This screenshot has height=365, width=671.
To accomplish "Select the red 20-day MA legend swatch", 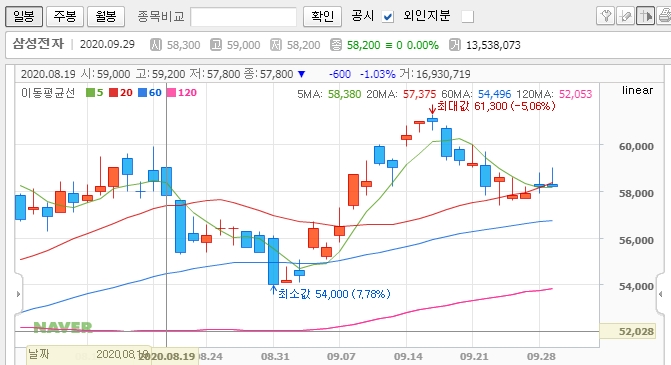I will pyautogui.click(x=113, y=92).
